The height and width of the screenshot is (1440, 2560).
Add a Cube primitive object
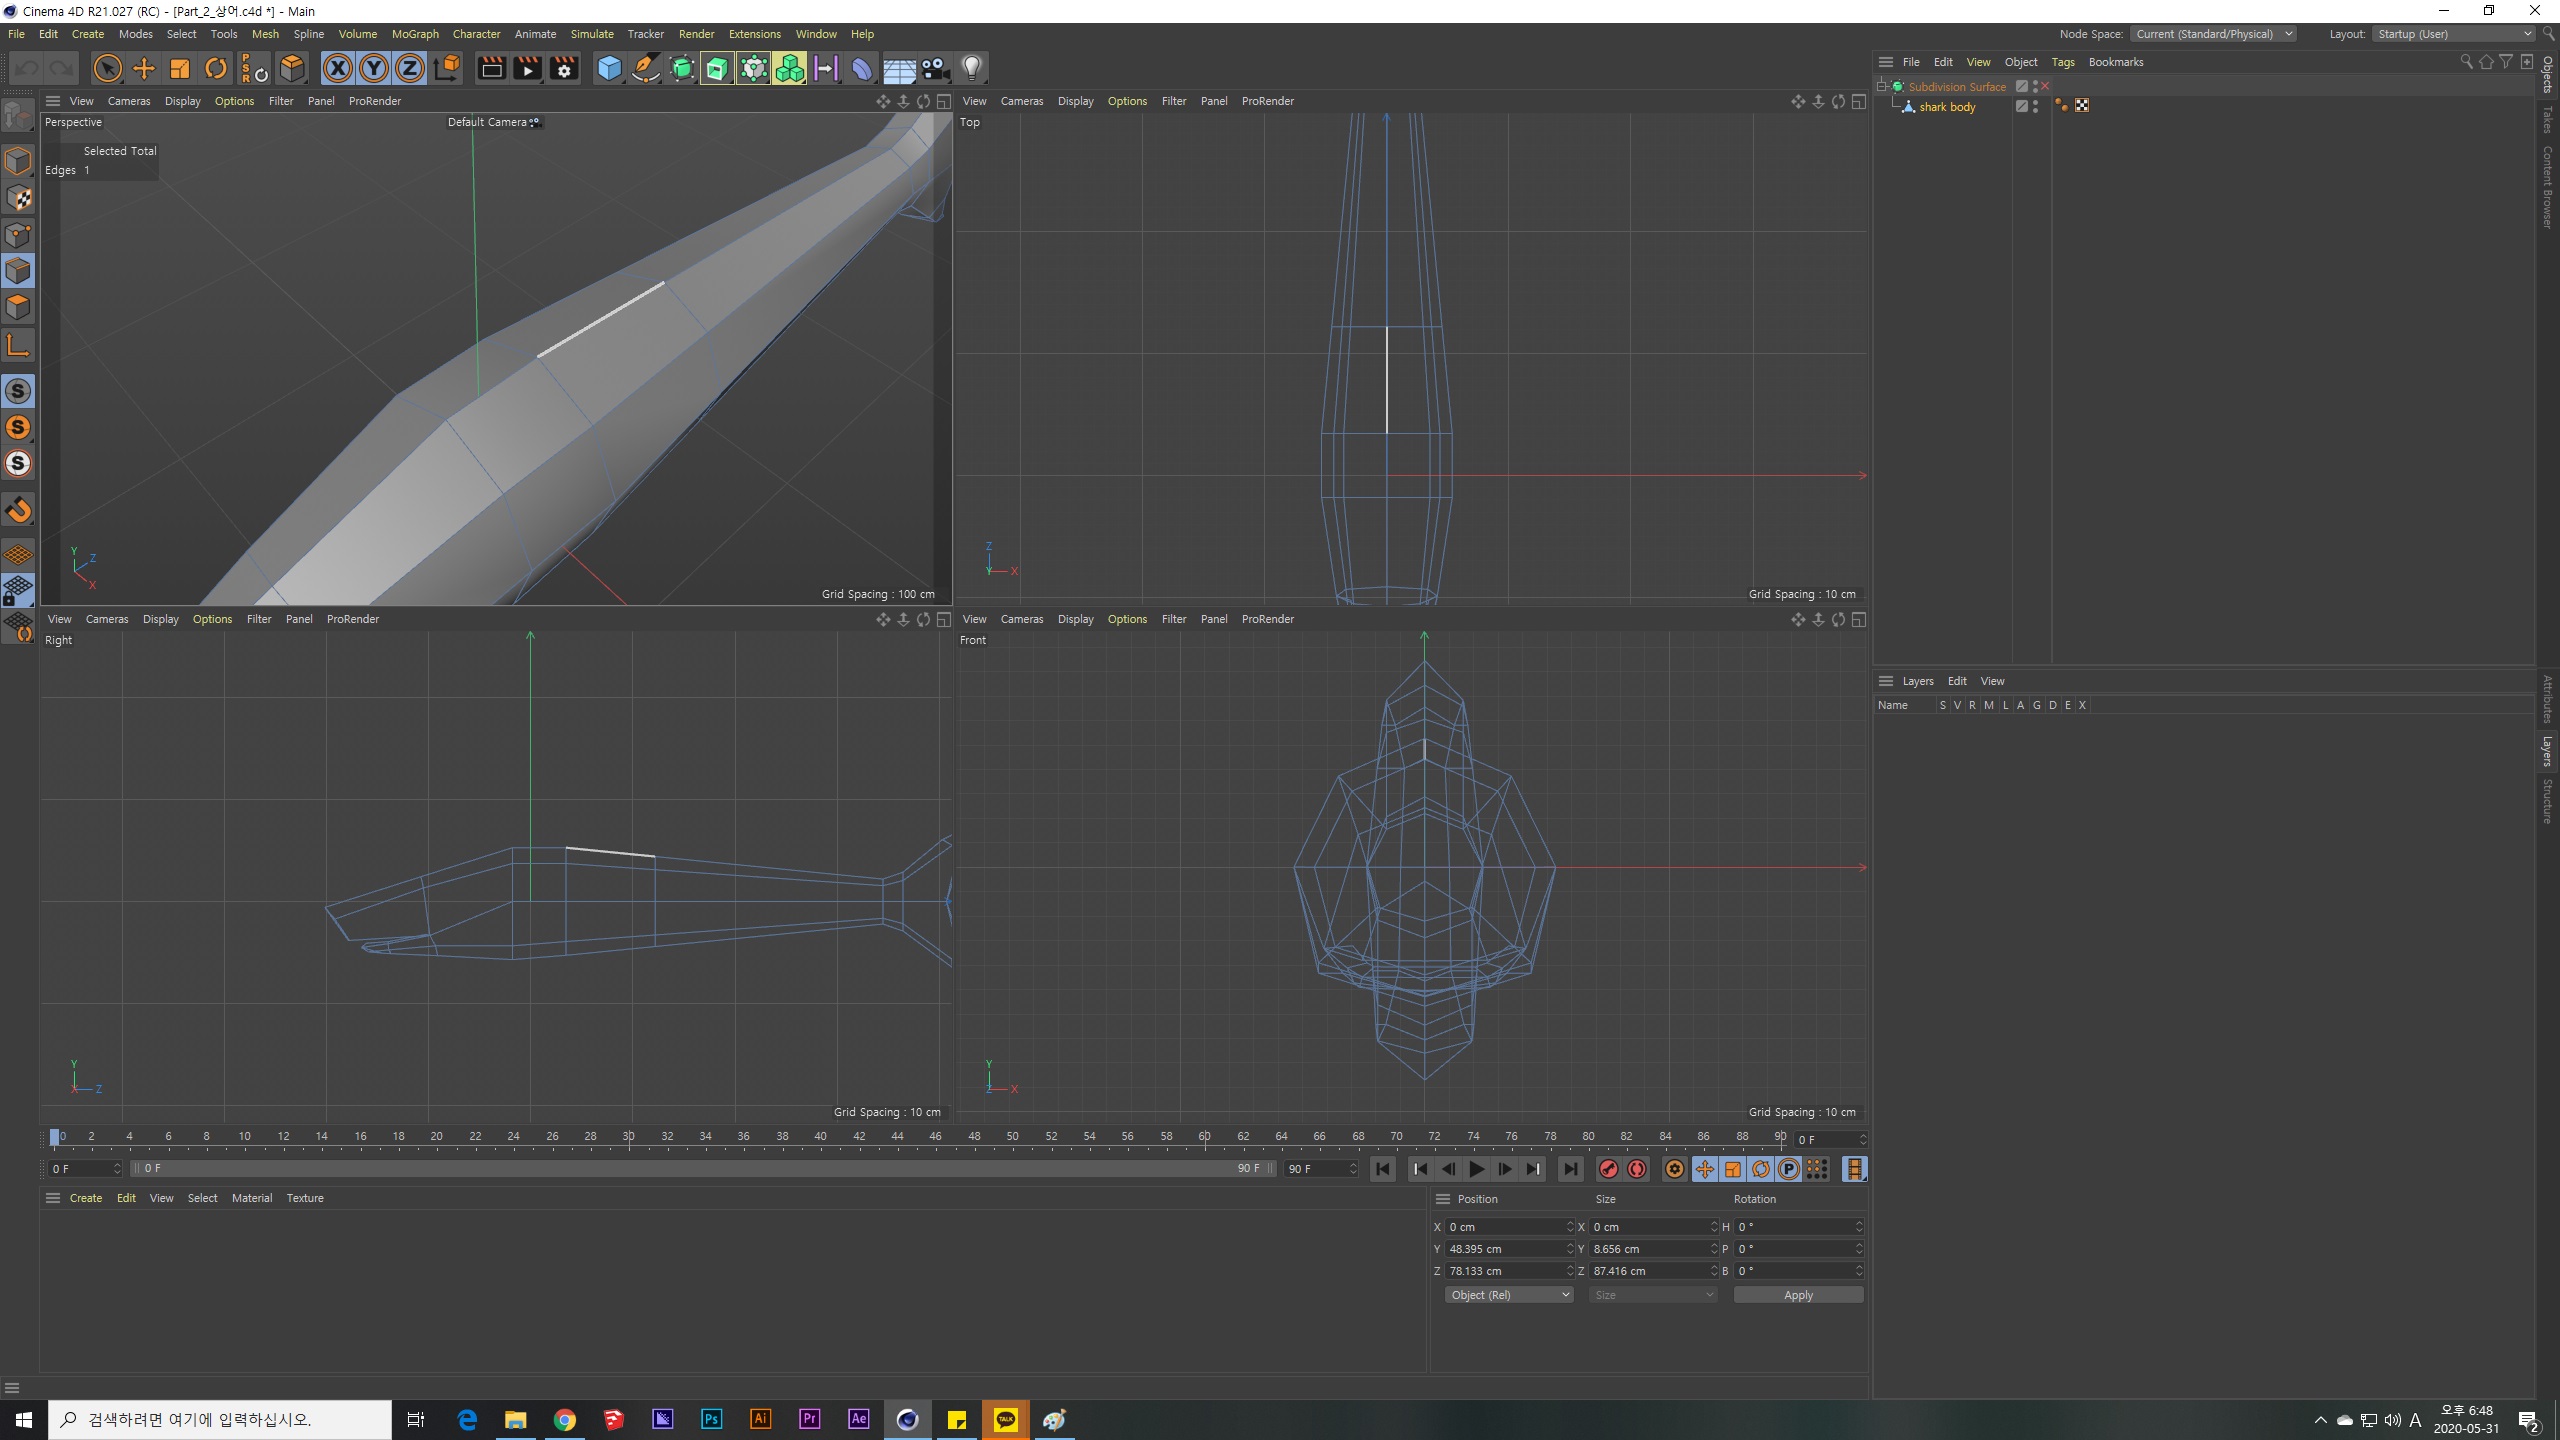[x=609, y=68]
